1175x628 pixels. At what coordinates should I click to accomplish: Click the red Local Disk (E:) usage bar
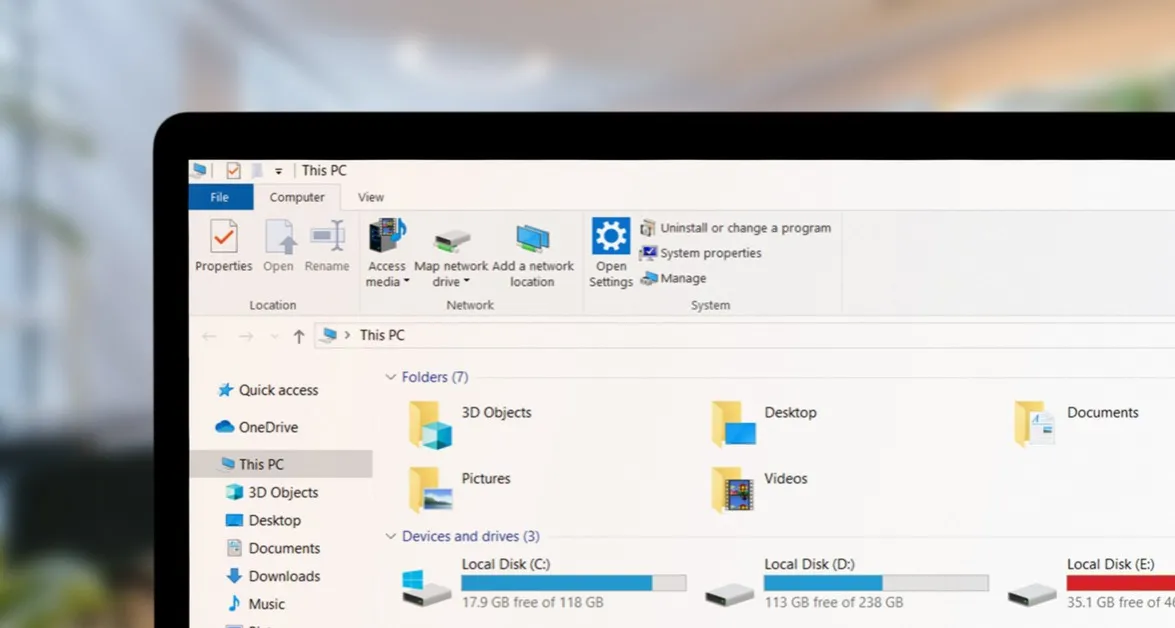[x=1121, y=583]
